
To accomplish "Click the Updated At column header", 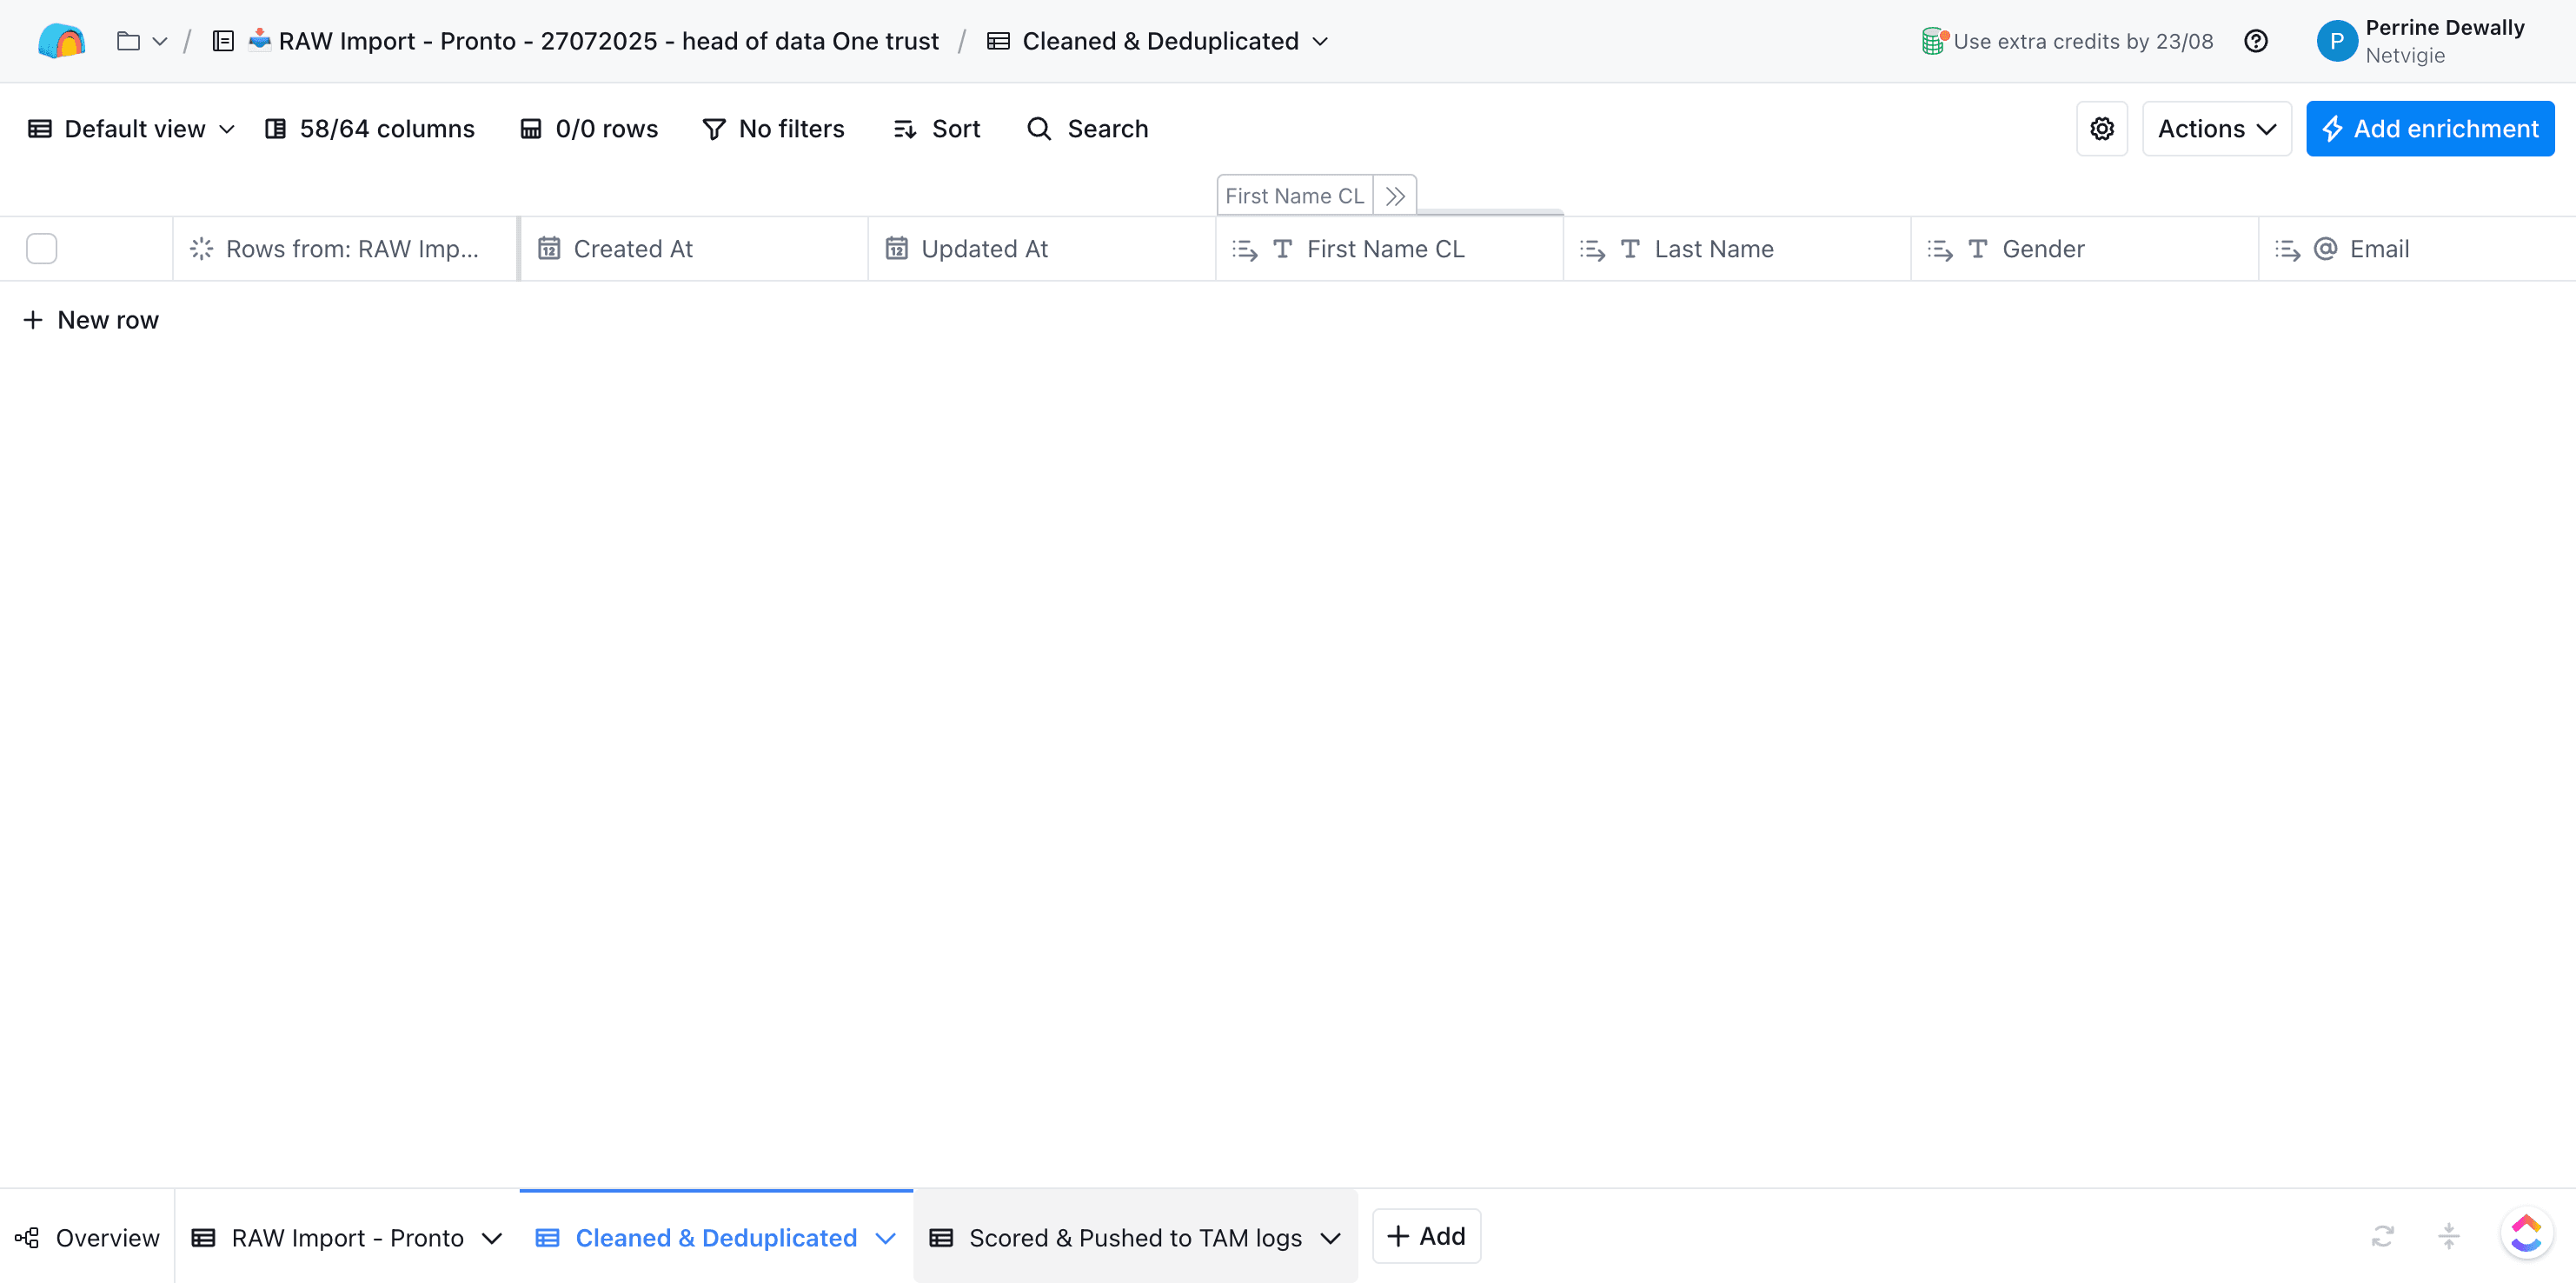I will (x=1042, y=249).
